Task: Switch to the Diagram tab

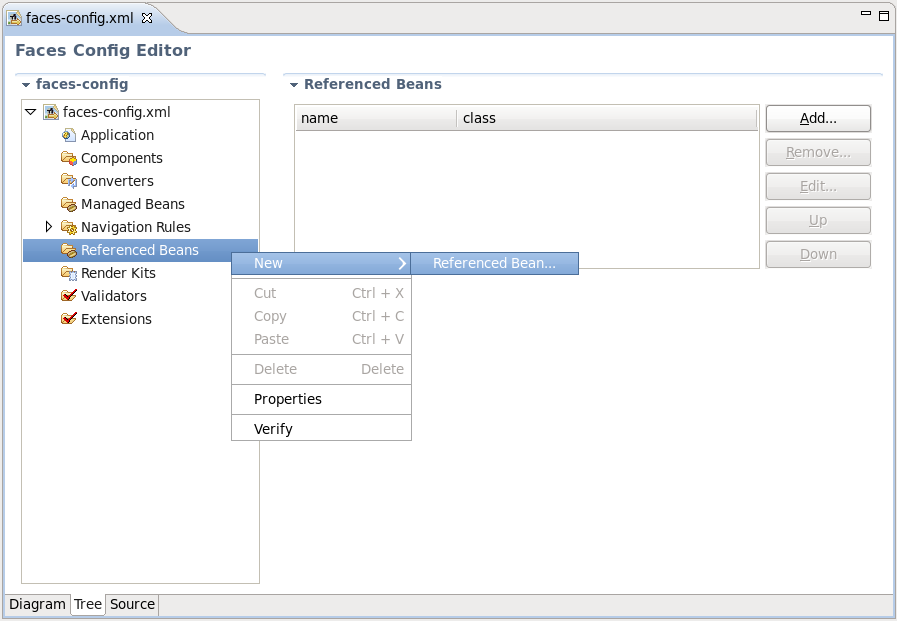Action: [37, 604]
